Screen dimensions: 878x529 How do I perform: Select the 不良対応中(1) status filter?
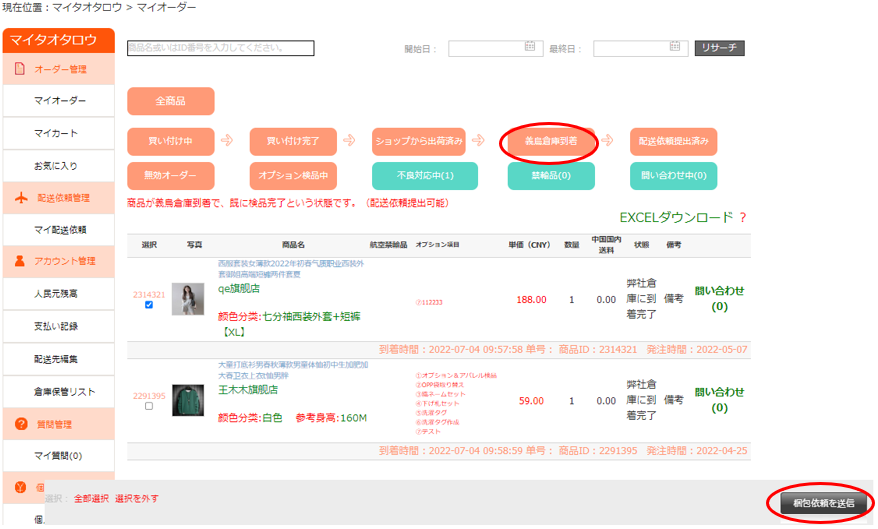point(425,175)
